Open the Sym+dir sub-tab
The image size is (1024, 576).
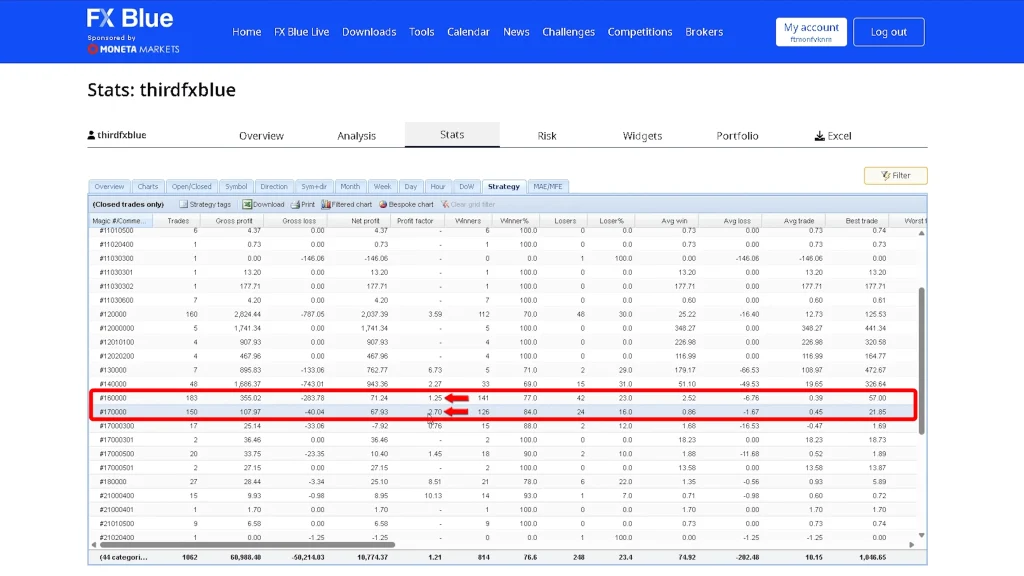(x=313, y=187)
